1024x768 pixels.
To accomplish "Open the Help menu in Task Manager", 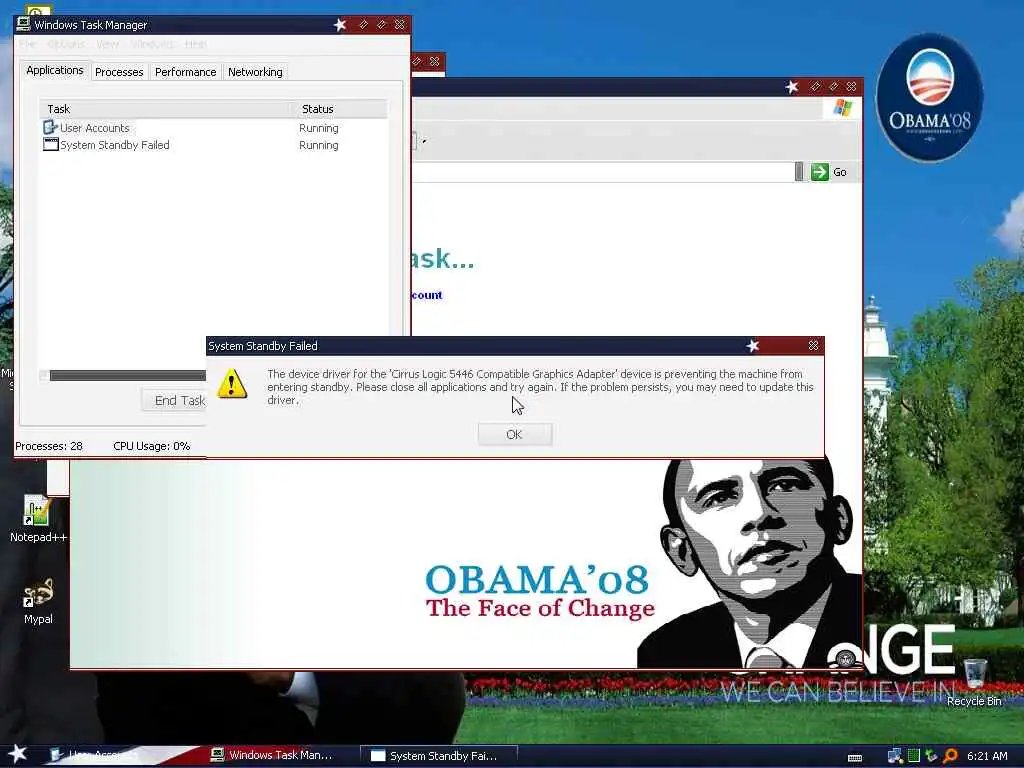I will coord(195,44).
